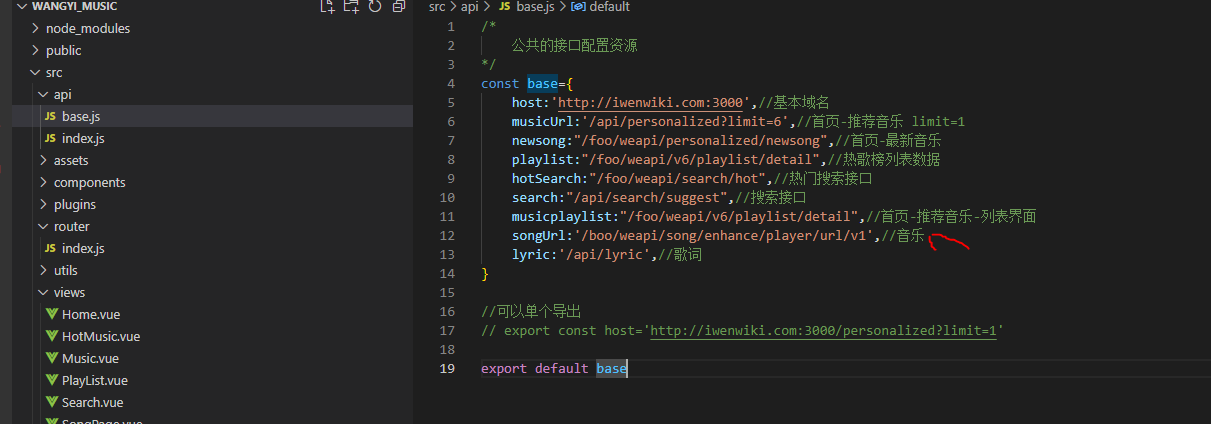Click the export keyword on line 19

point(504,369)
